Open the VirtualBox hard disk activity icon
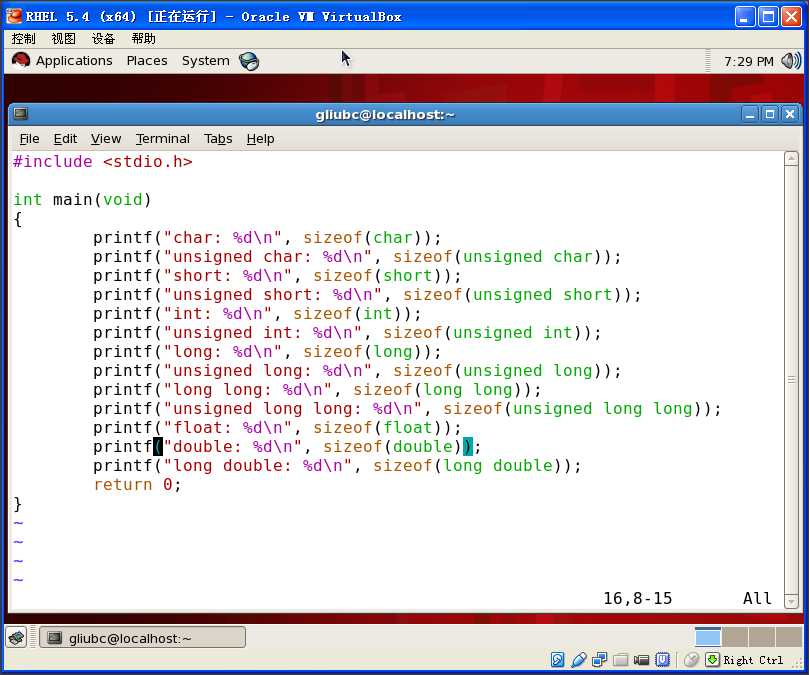Viewport: 809px width, 675px height. coord(557,660)
